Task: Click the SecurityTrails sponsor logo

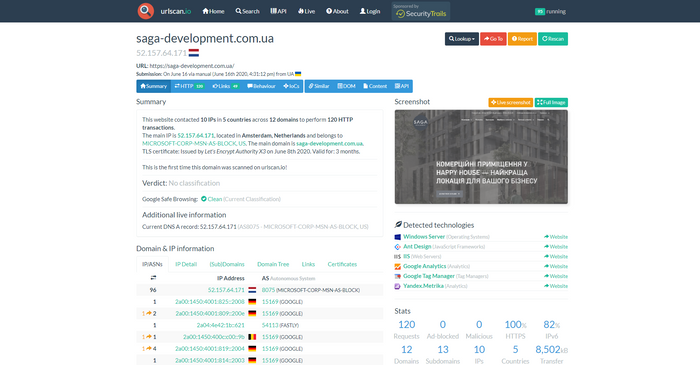Action: tap(421, 11)
